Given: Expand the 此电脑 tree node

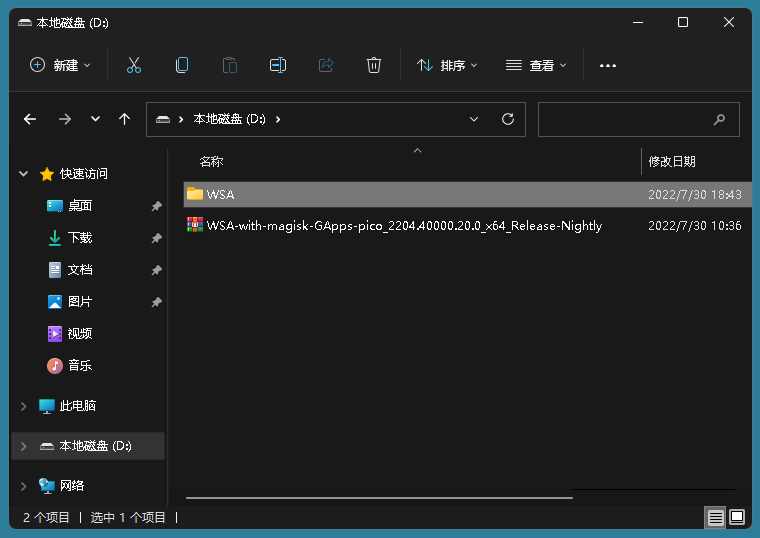Looking at the screenshot, I should [x=23, y=406].
